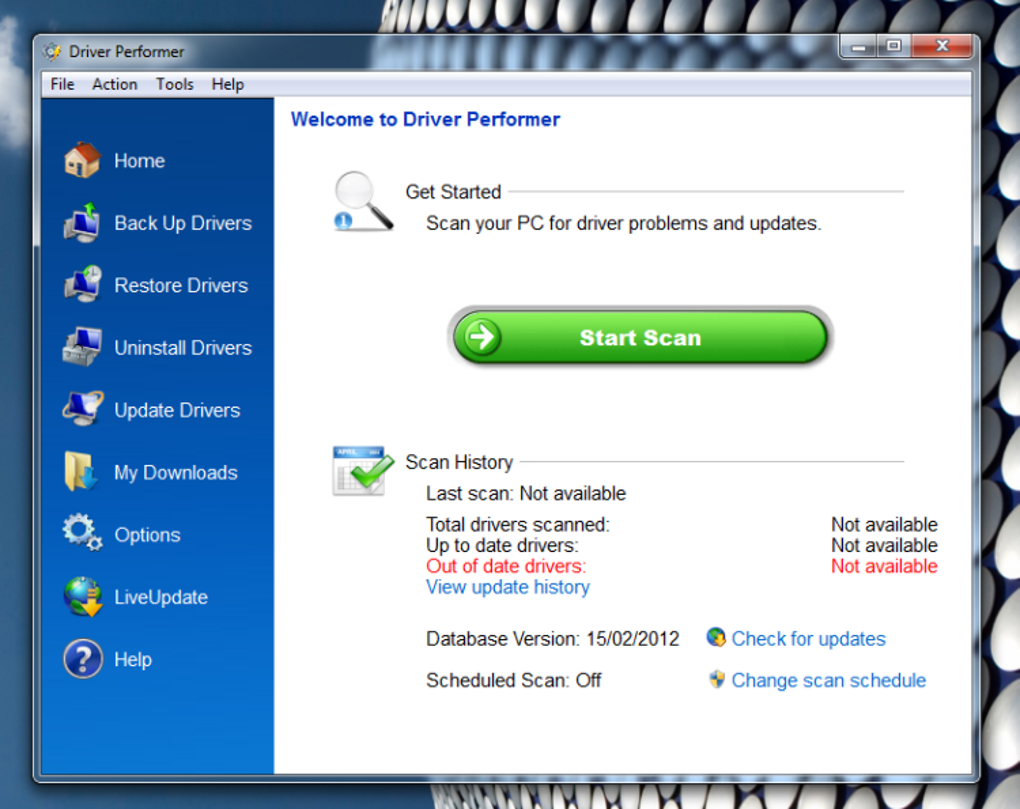1020x809 pixels.
Task: Open the Tools menu
Action: (x=174, y=85)
